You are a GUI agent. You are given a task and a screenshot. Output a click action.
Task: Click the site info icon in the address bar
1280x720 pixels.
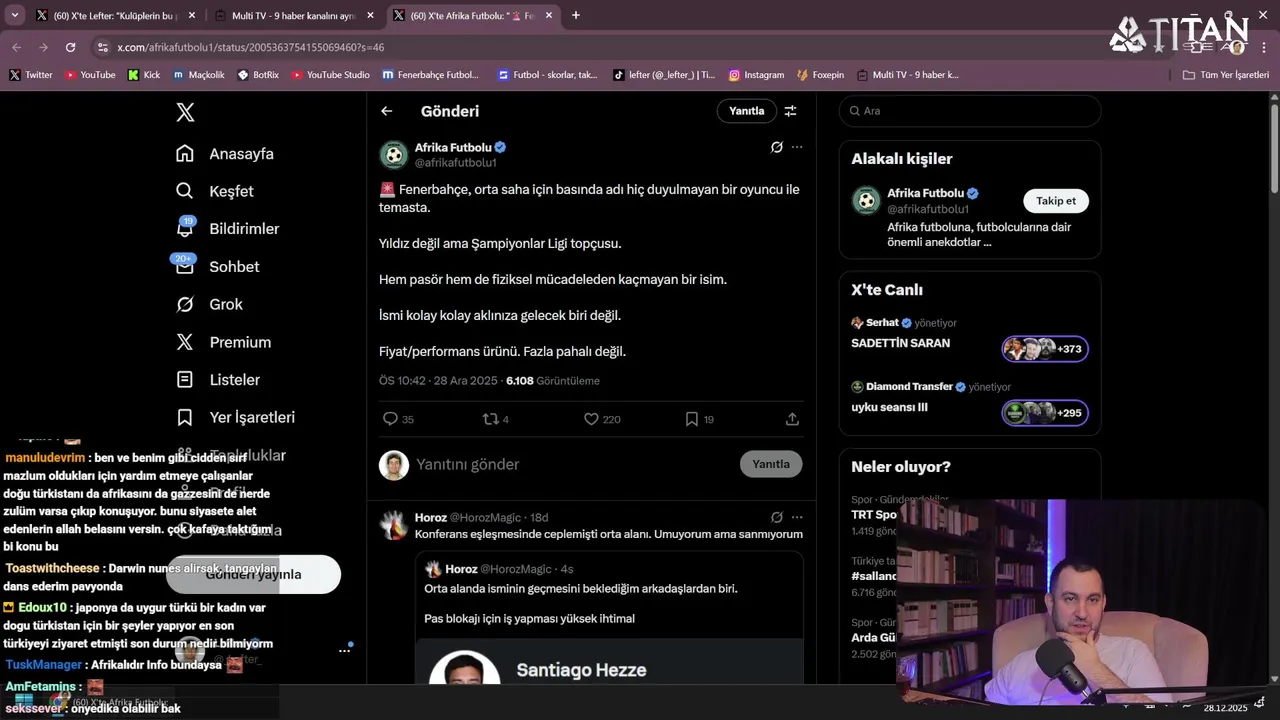pos(102,47)
